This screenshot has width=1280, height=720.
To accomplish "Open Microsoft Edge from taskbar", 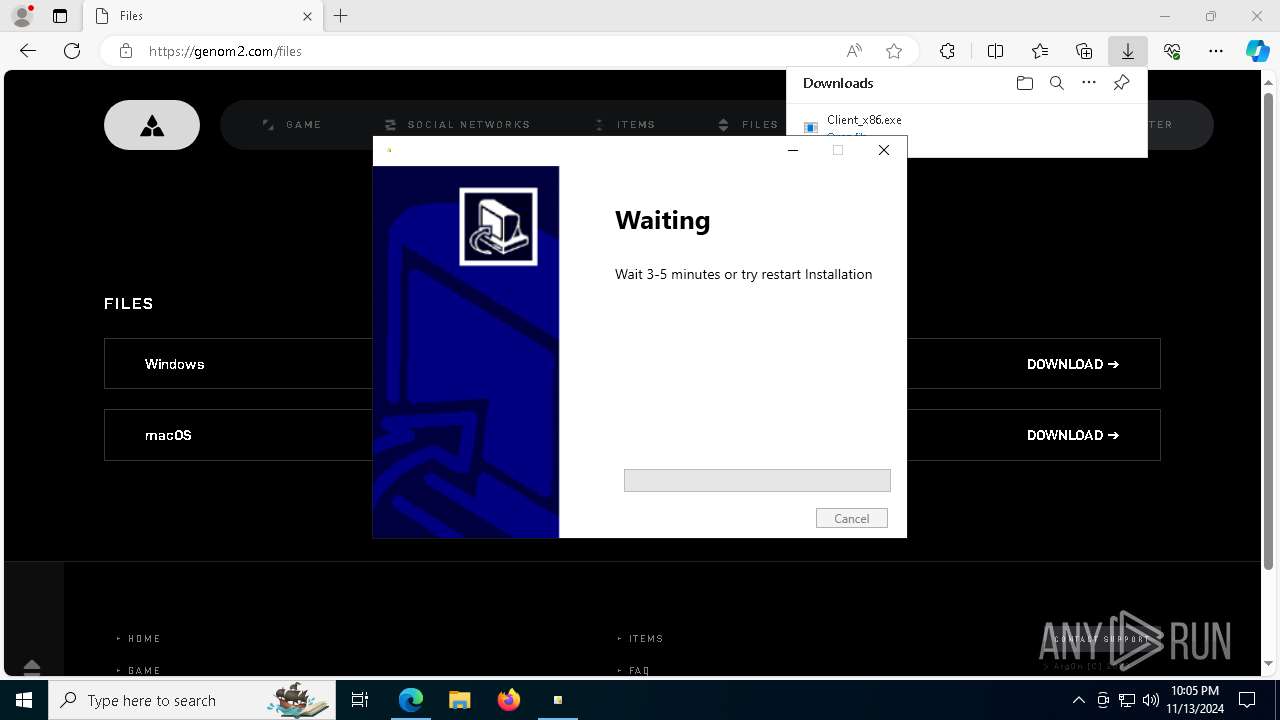I will [x=411, y=700].
